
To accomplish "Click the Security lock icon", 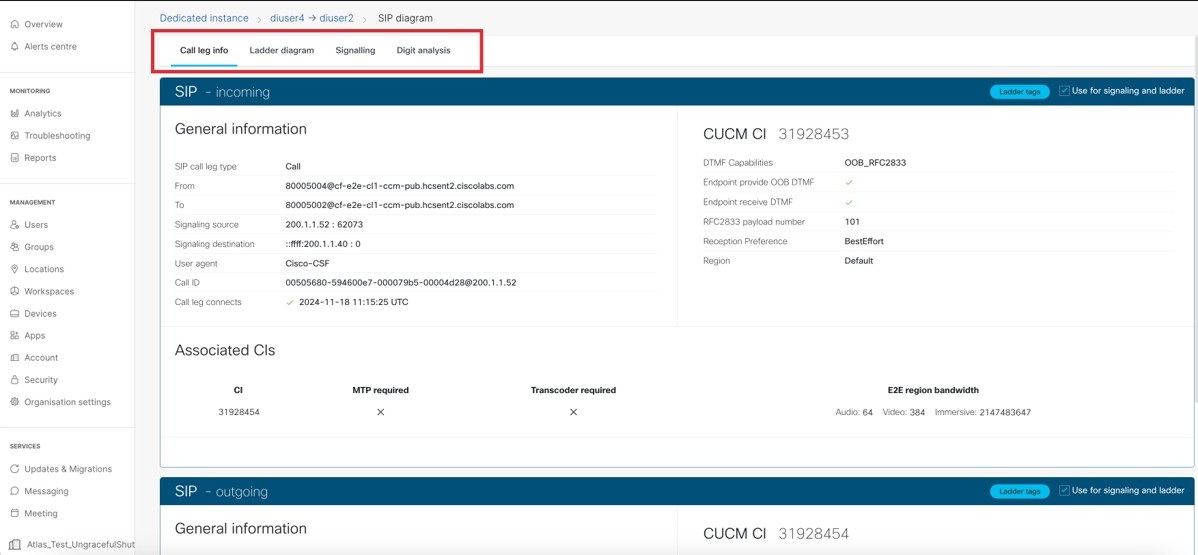I will (x=14, y=380).
